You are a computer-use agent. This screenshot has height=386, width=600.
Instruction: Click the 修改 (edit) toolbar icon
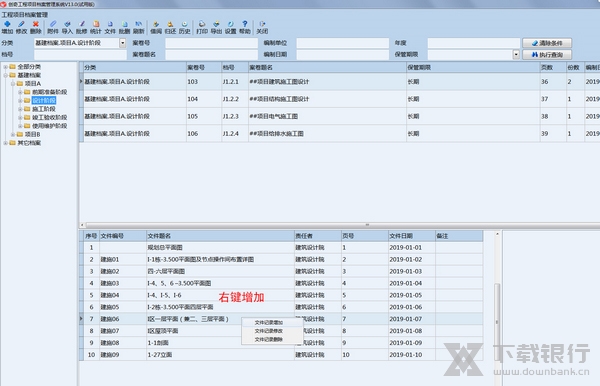coord(21,27)
